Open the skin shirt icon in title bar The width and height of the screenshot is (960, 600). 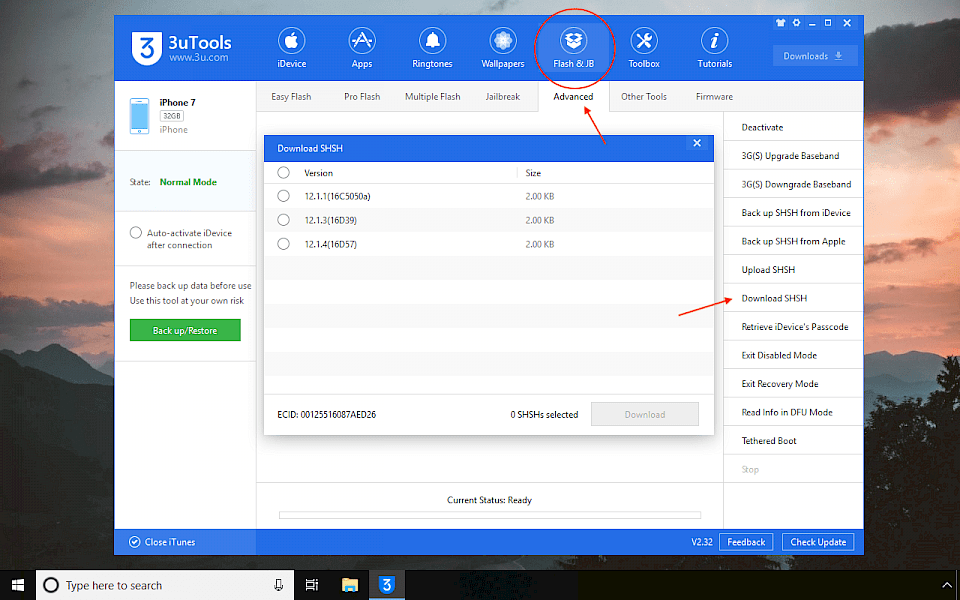tap(780, 23)
